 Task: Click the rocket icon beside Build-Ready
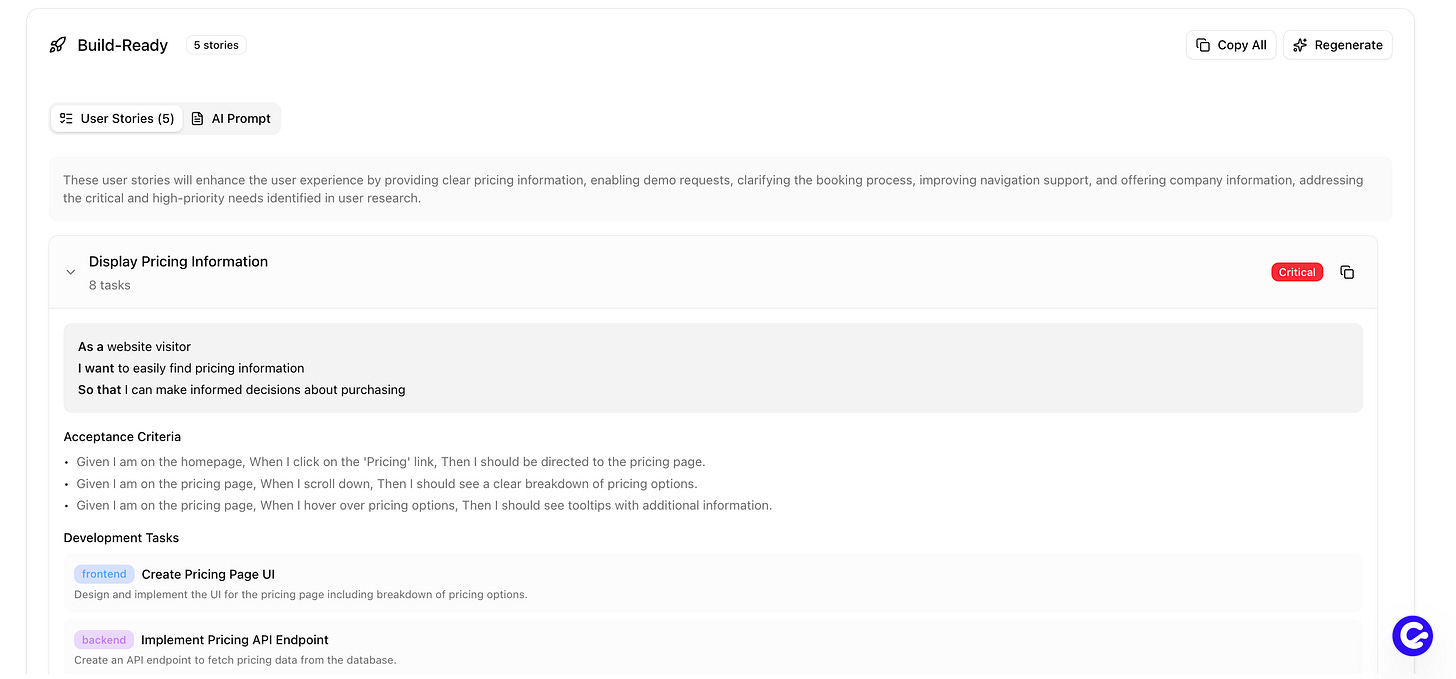[x=58, y=45]
